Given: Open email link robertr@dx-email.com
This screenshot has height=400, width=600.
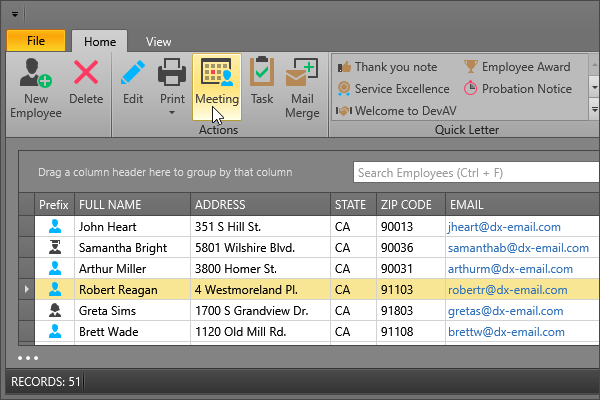Looking at the screenshot, I should pyautogui.click(x=507, y=290).
